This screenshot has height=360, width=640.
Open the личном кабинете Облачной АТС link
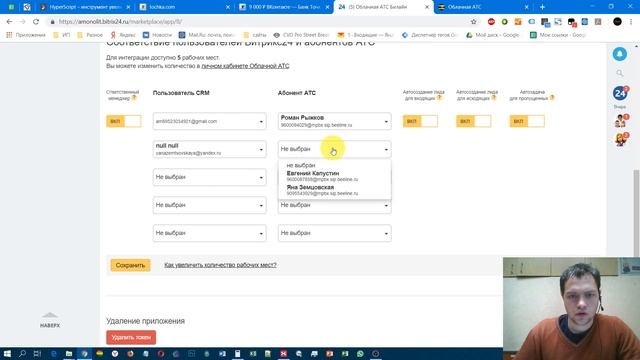coord(245,66)
